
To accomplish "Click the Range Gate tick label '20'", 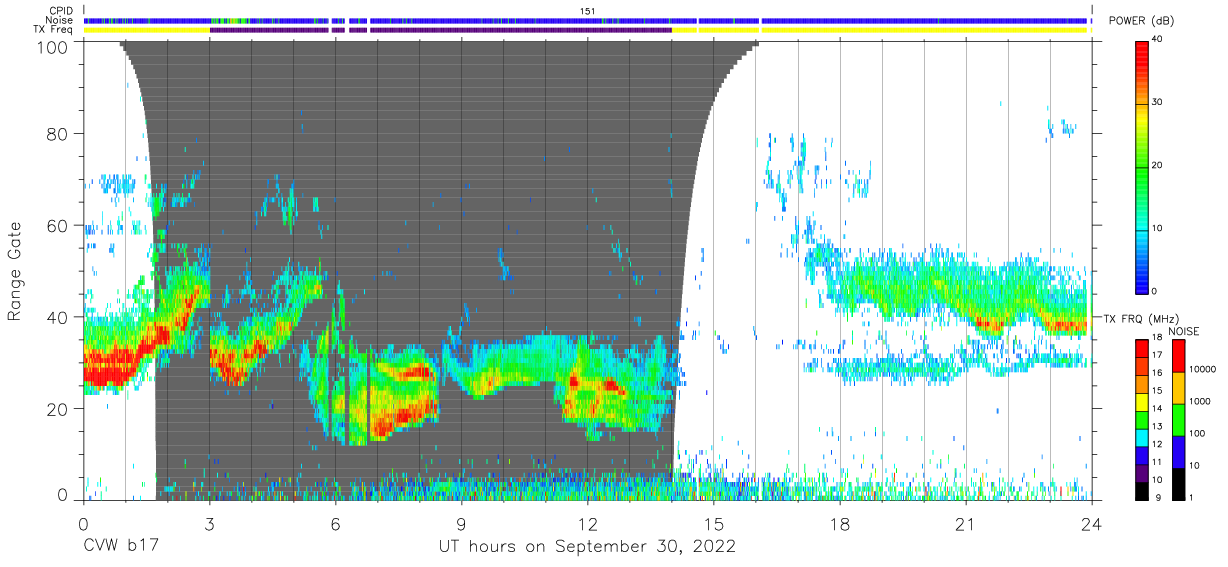I will pos(58,409).
